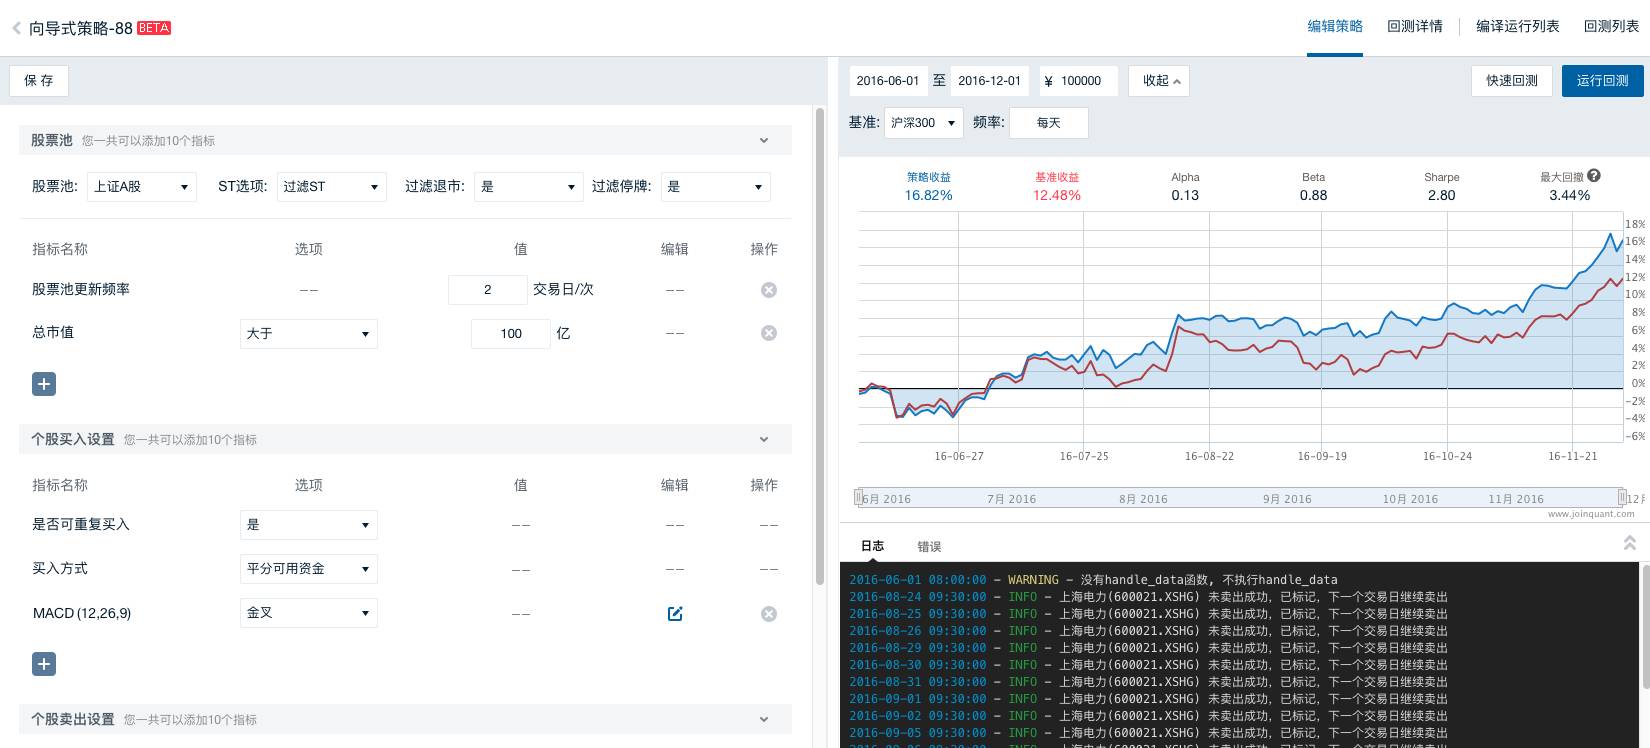Open the 编译运行列表 tab
Screen dimensions: 1650x748
pos(1518,27)
